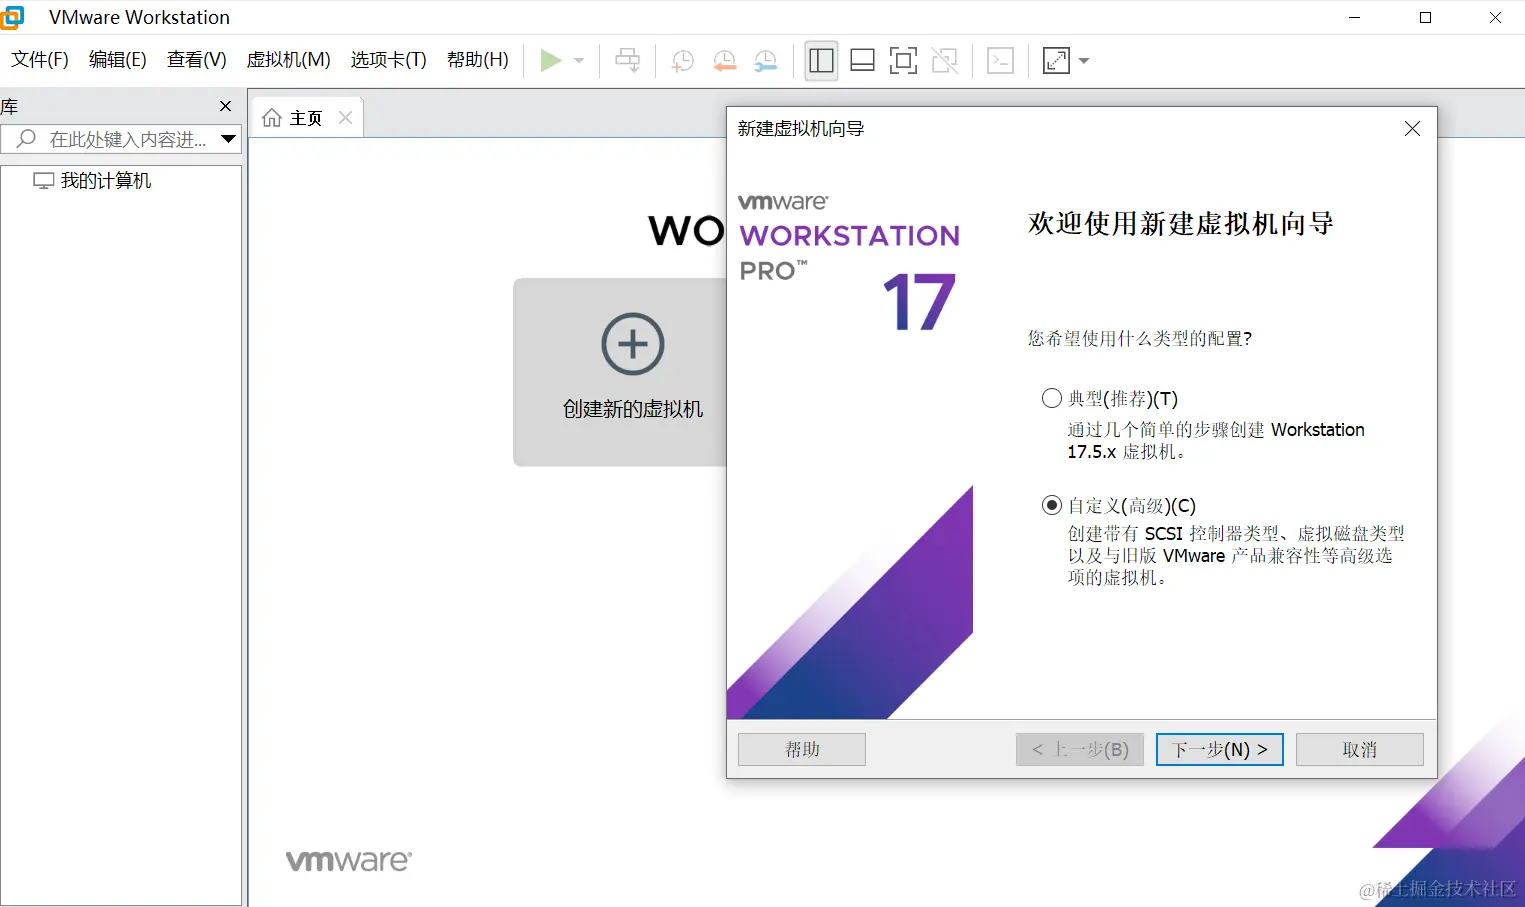Screen dimensions: 1525x907
Task: Select 我的计算机 in the library tree
Action: (106, 181)
